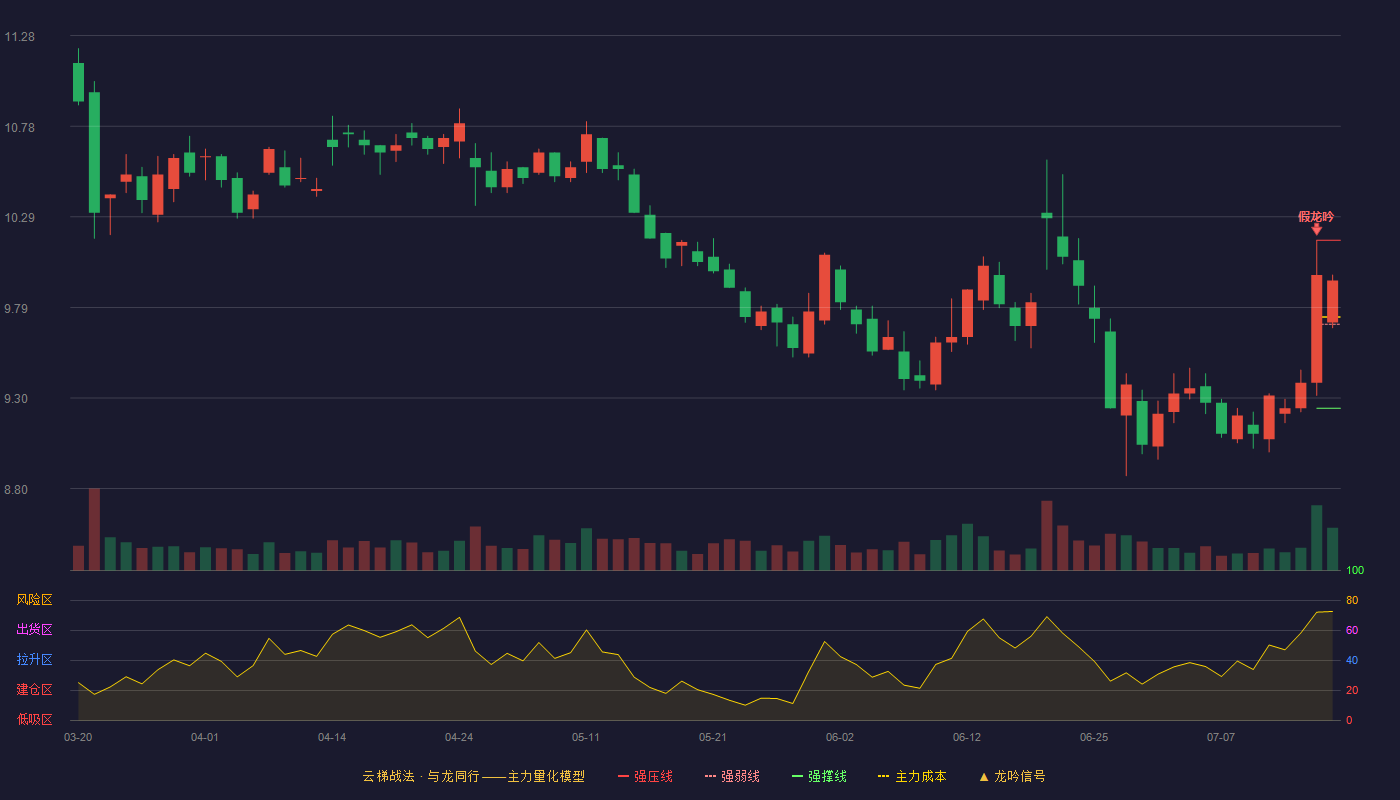Screen dimensions: 1400x800
Task: Click the 03-20 date label
Action: tap(78, 737)
